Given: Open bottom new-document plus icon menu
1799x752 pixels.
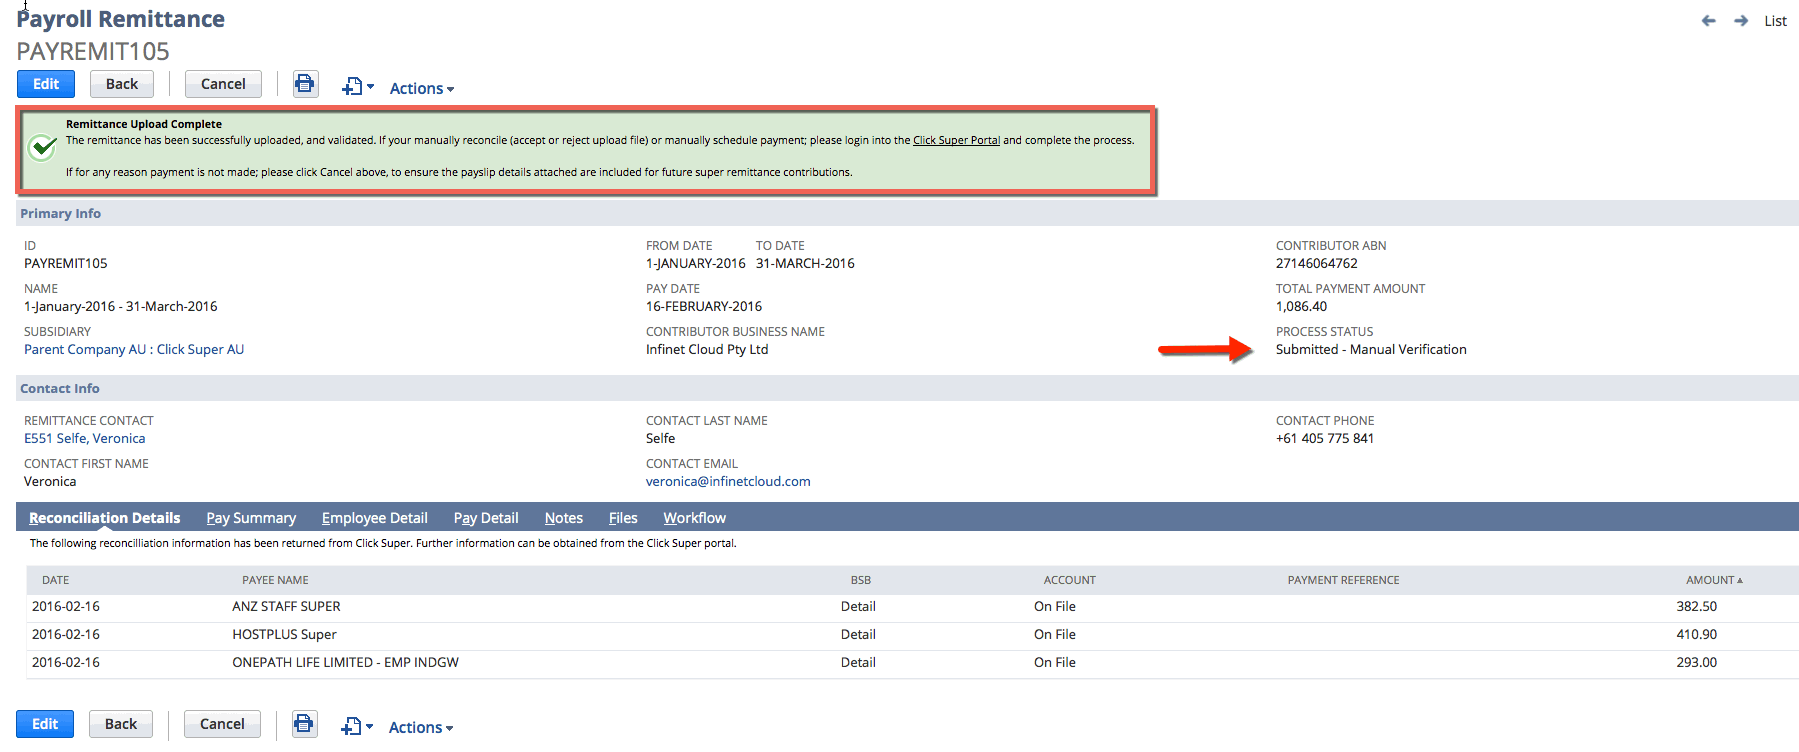Looking at the screenshot, I should [357, 727].
